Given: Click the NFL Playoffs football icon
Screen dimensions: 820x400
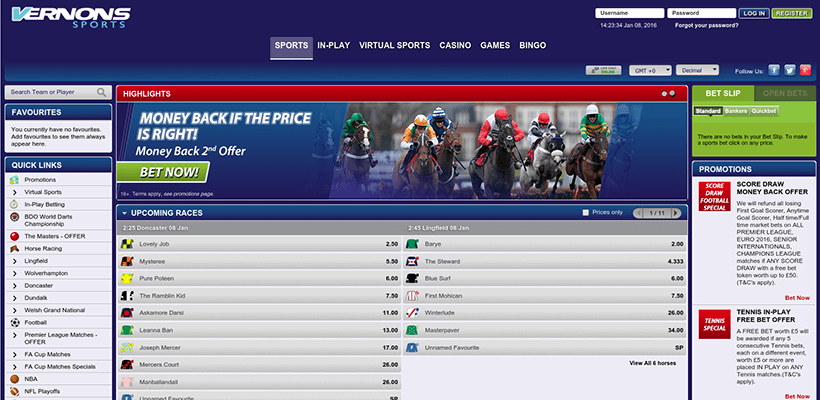Looking at the screenshot, I should (14, 392).
